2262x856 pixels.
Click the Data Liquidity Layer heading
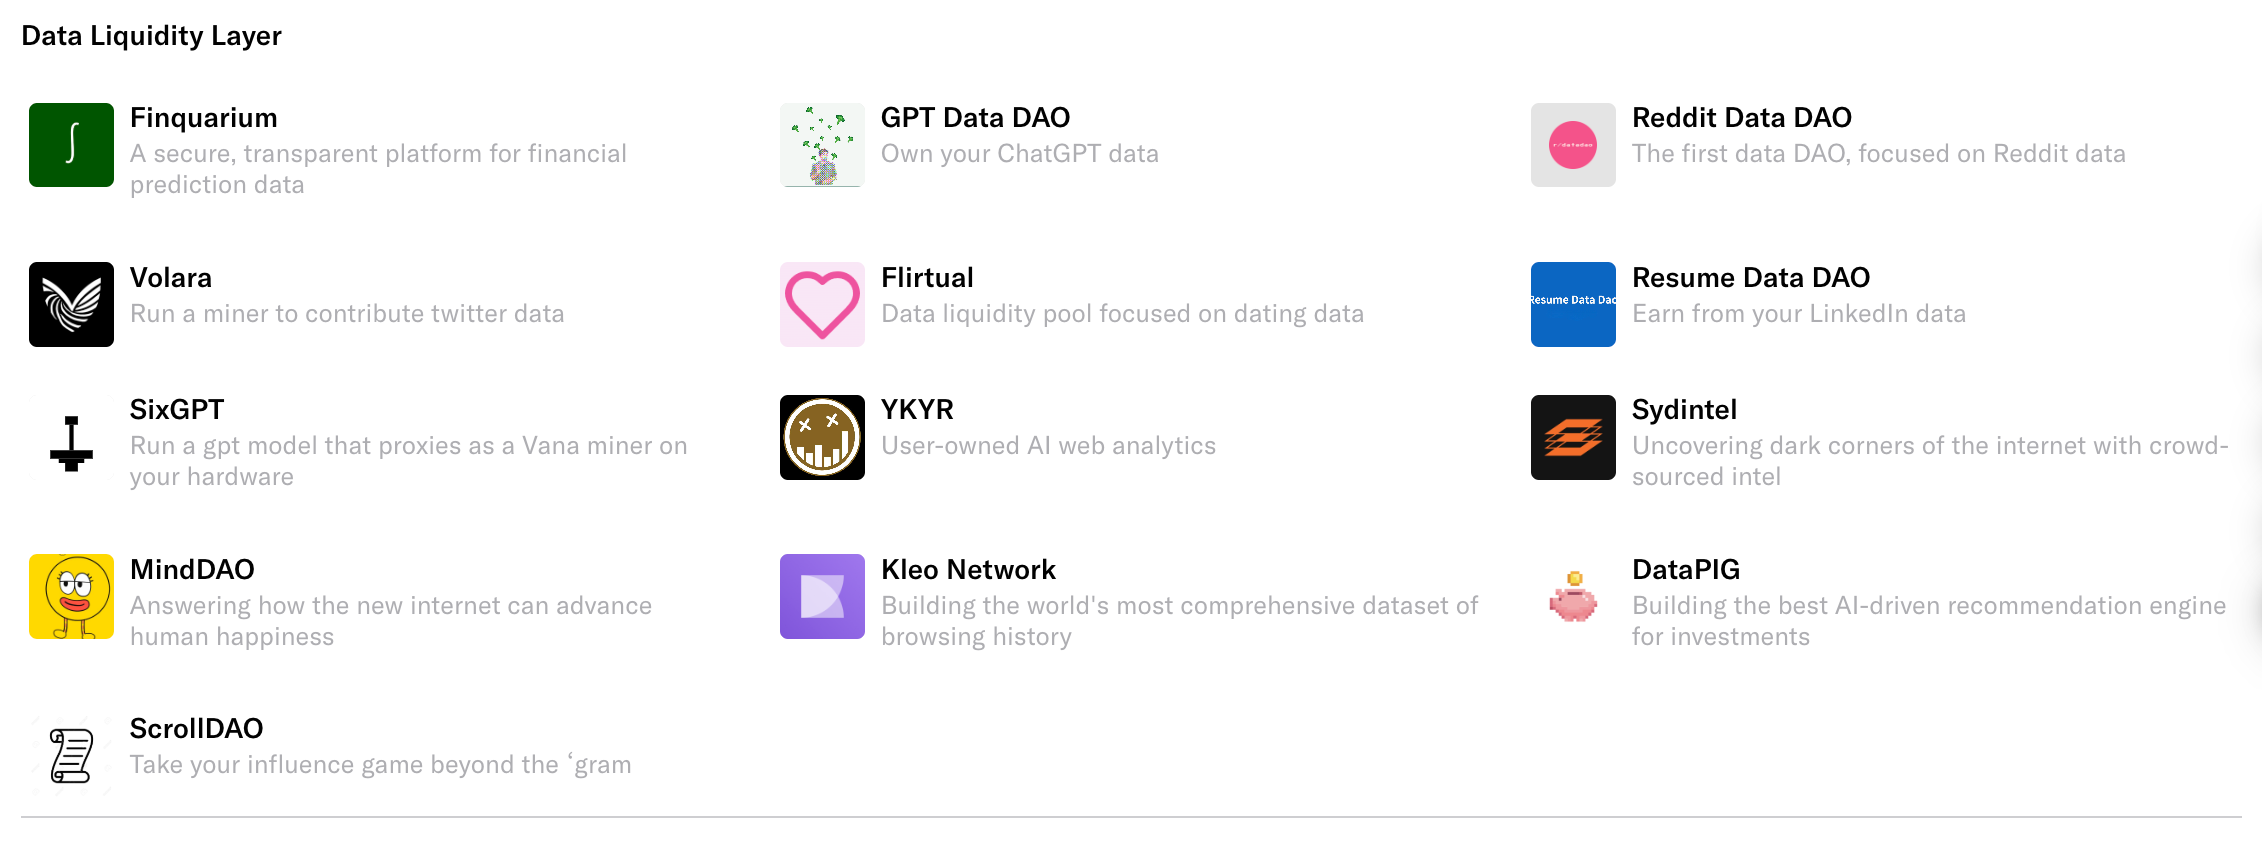click(x=151, y=36)
